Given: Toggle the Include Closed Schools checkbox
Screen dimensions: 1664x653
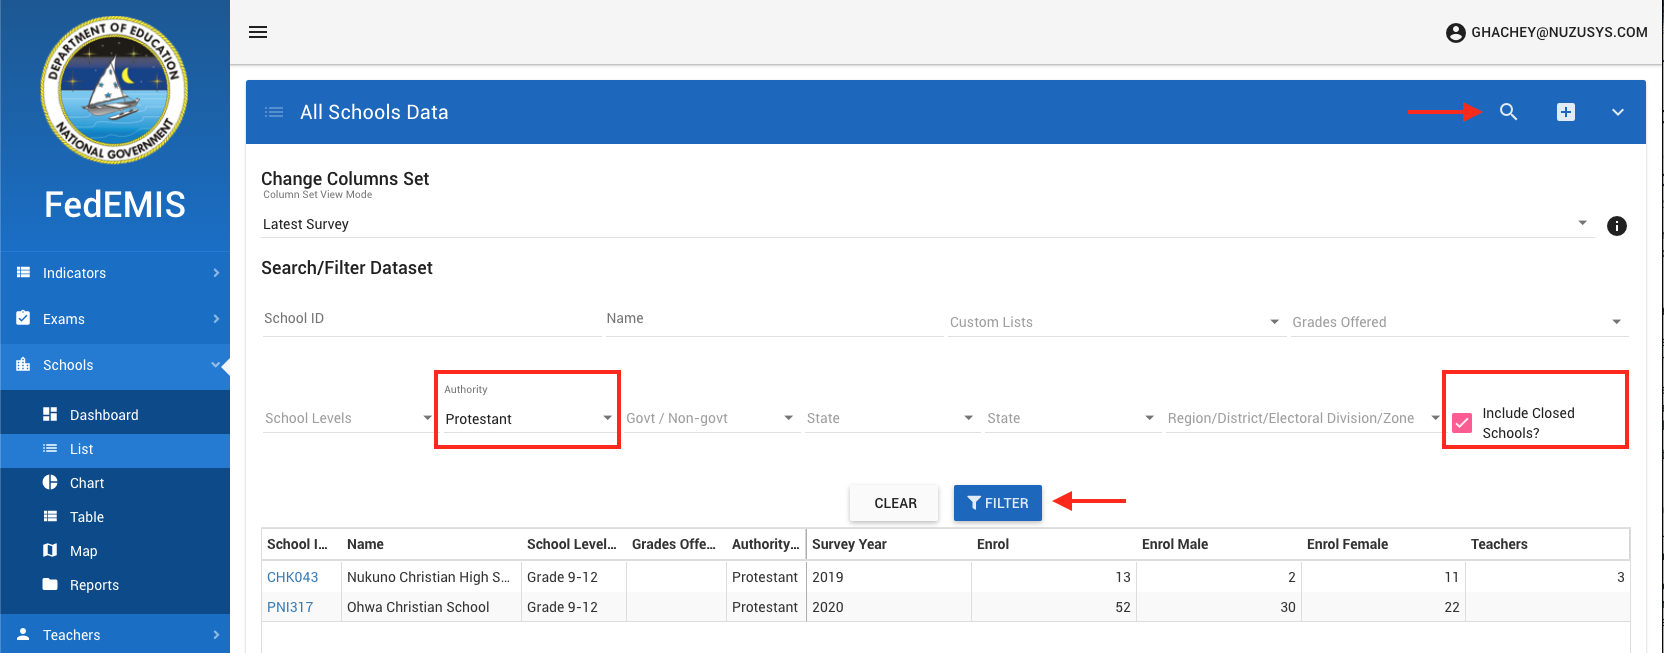Looking at the screenshot, I should [1462, 423].
